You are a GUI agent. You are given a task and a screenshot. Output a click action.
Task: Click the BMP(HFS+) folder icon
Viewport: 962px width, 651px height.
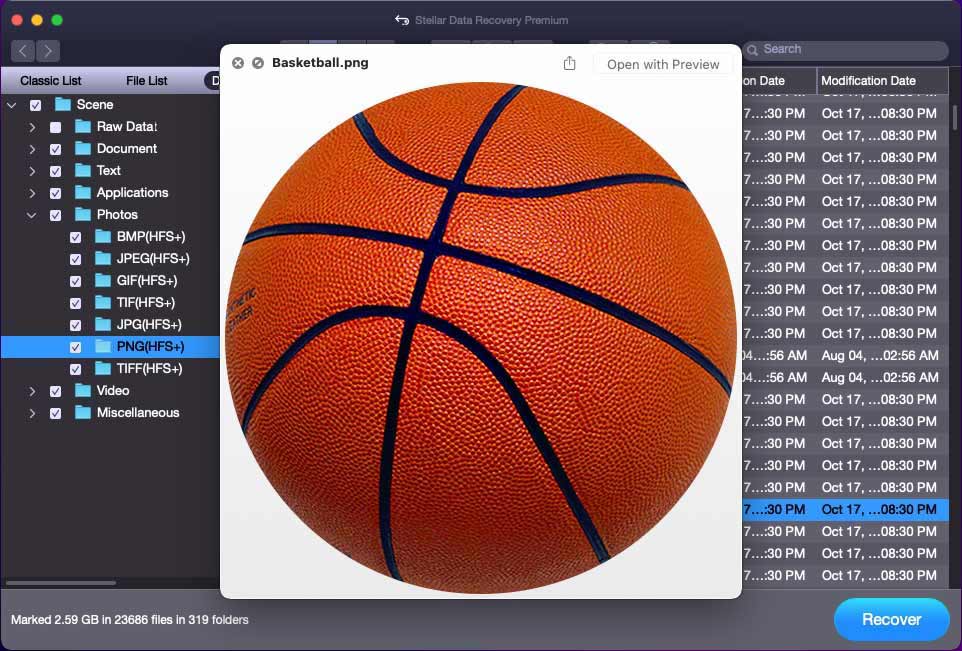pyautogui.click(x=103, y=236)
